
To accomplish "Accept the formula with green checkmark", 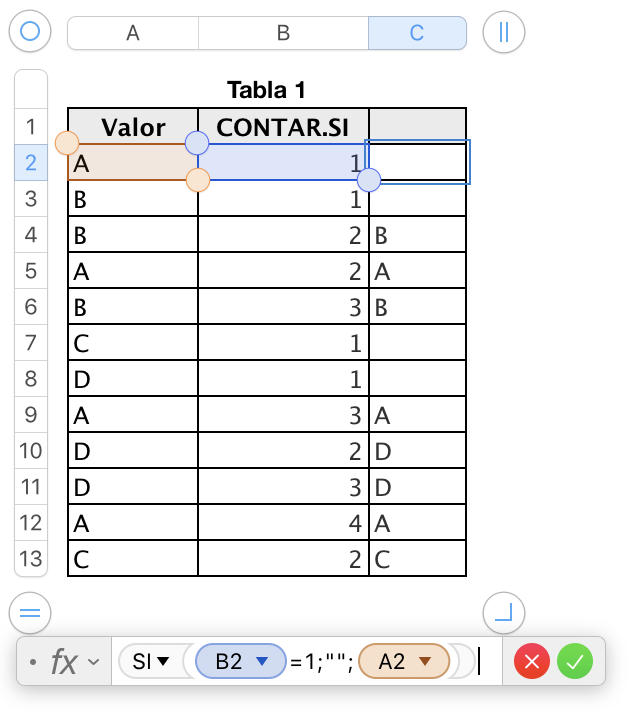I will tap(575, 661).
